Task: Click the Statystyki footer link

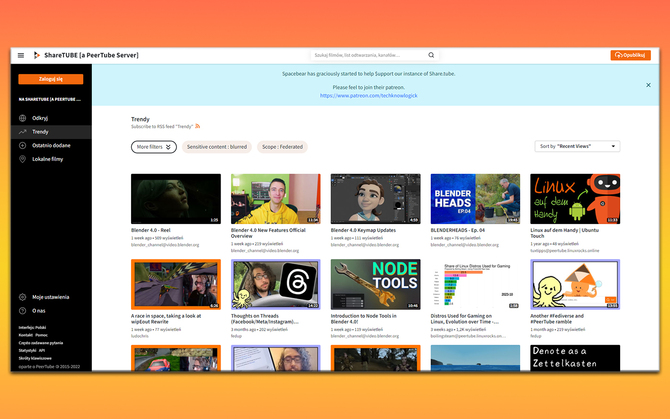Action: pyautogui.click(x=27, y=351)
